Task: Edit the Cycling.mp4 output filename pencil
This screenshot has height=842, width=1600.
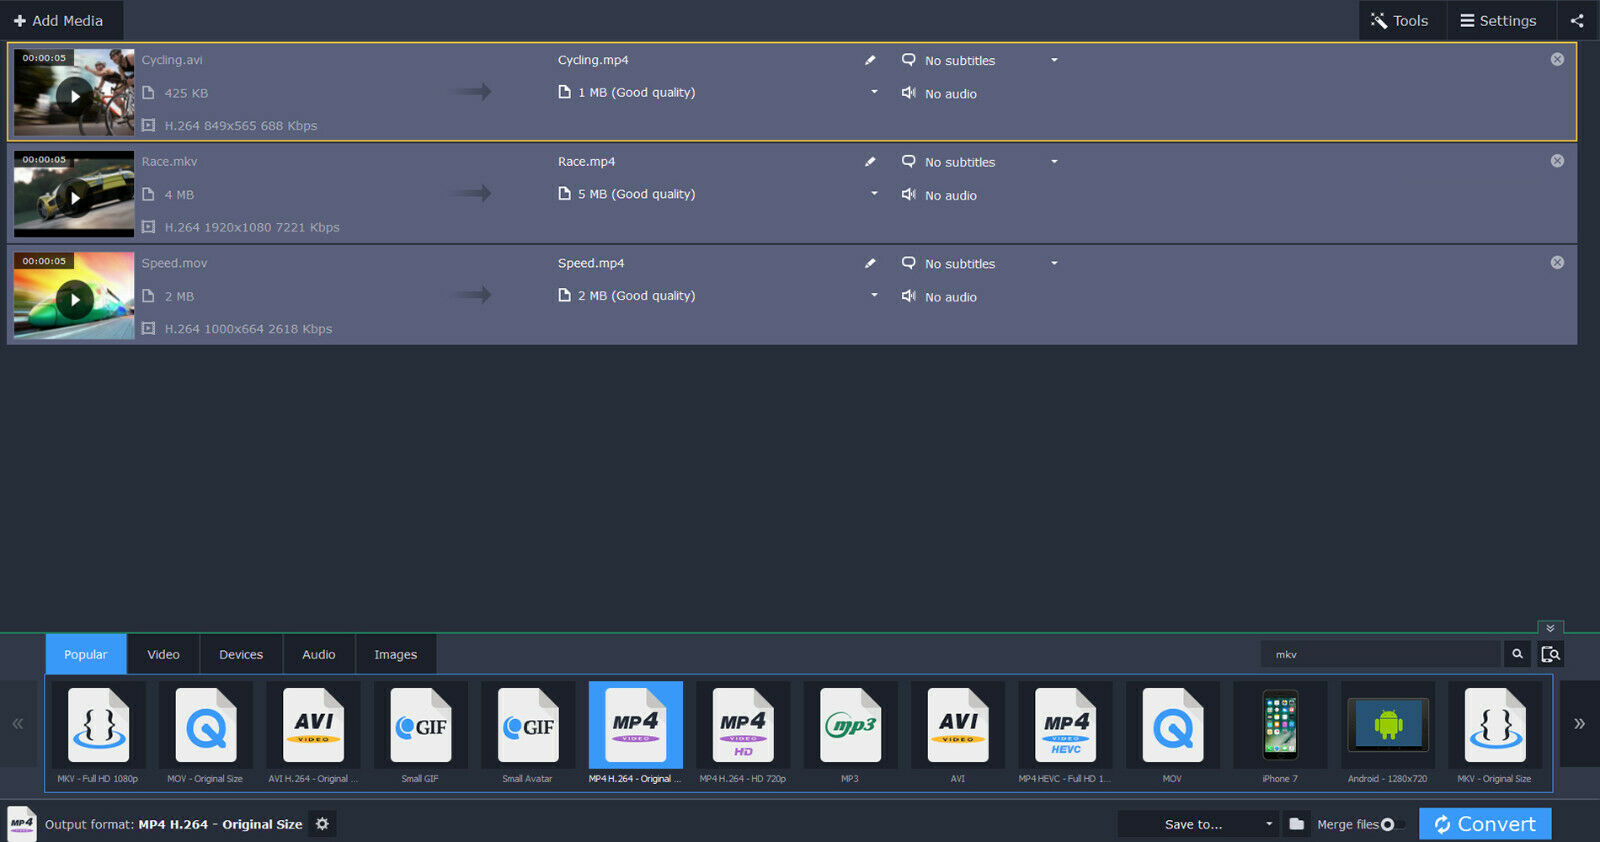Action: [x=870, y=60]
